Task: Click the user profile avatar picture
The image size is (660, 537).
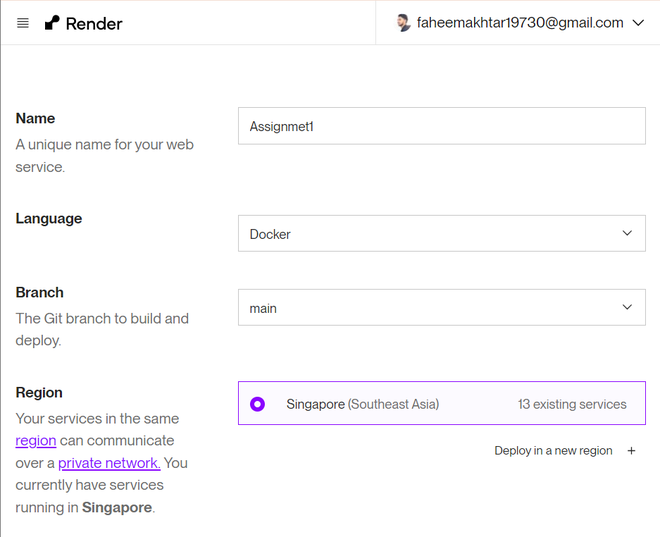Action: 404,23
